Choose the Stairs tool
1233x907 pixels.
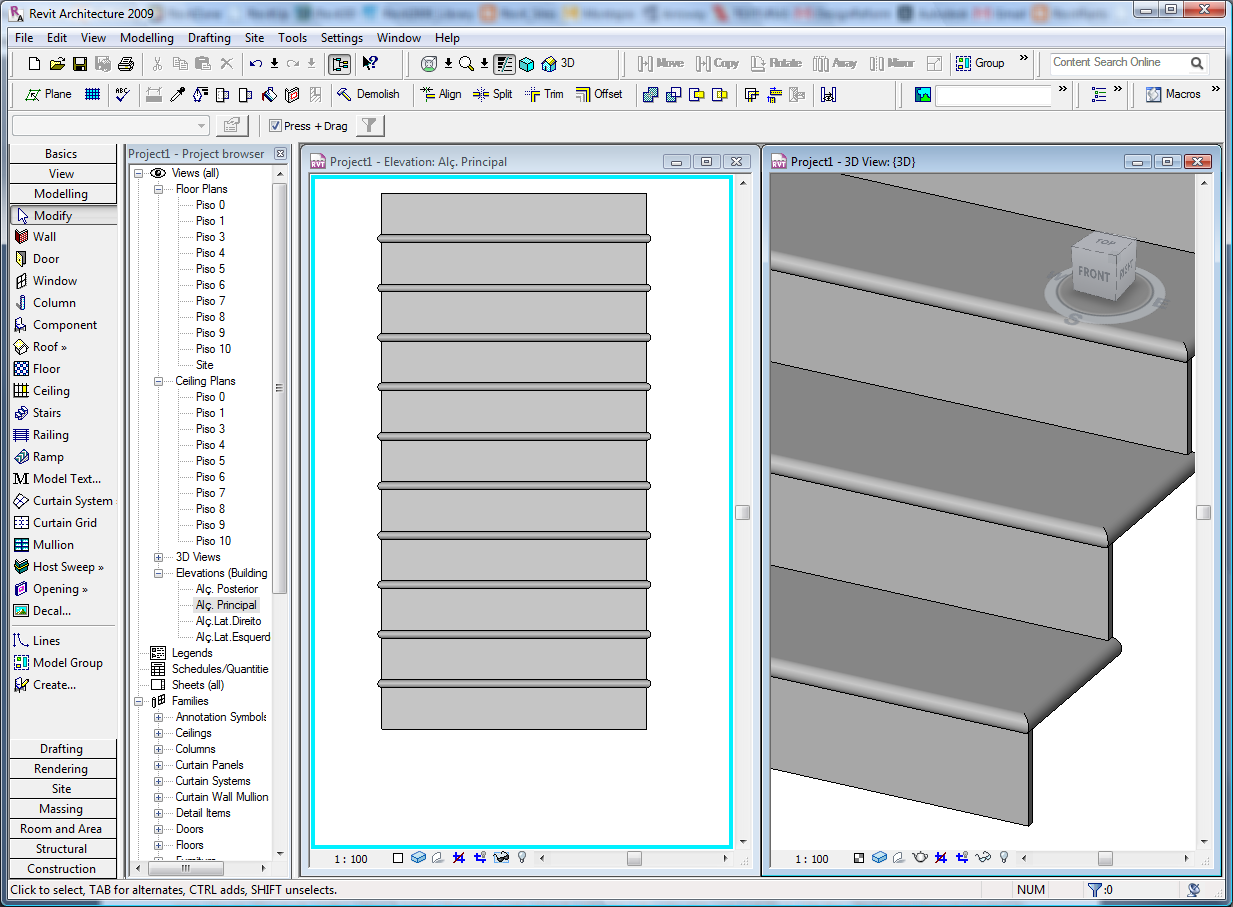pyautogui.click(x=46, y=413)
